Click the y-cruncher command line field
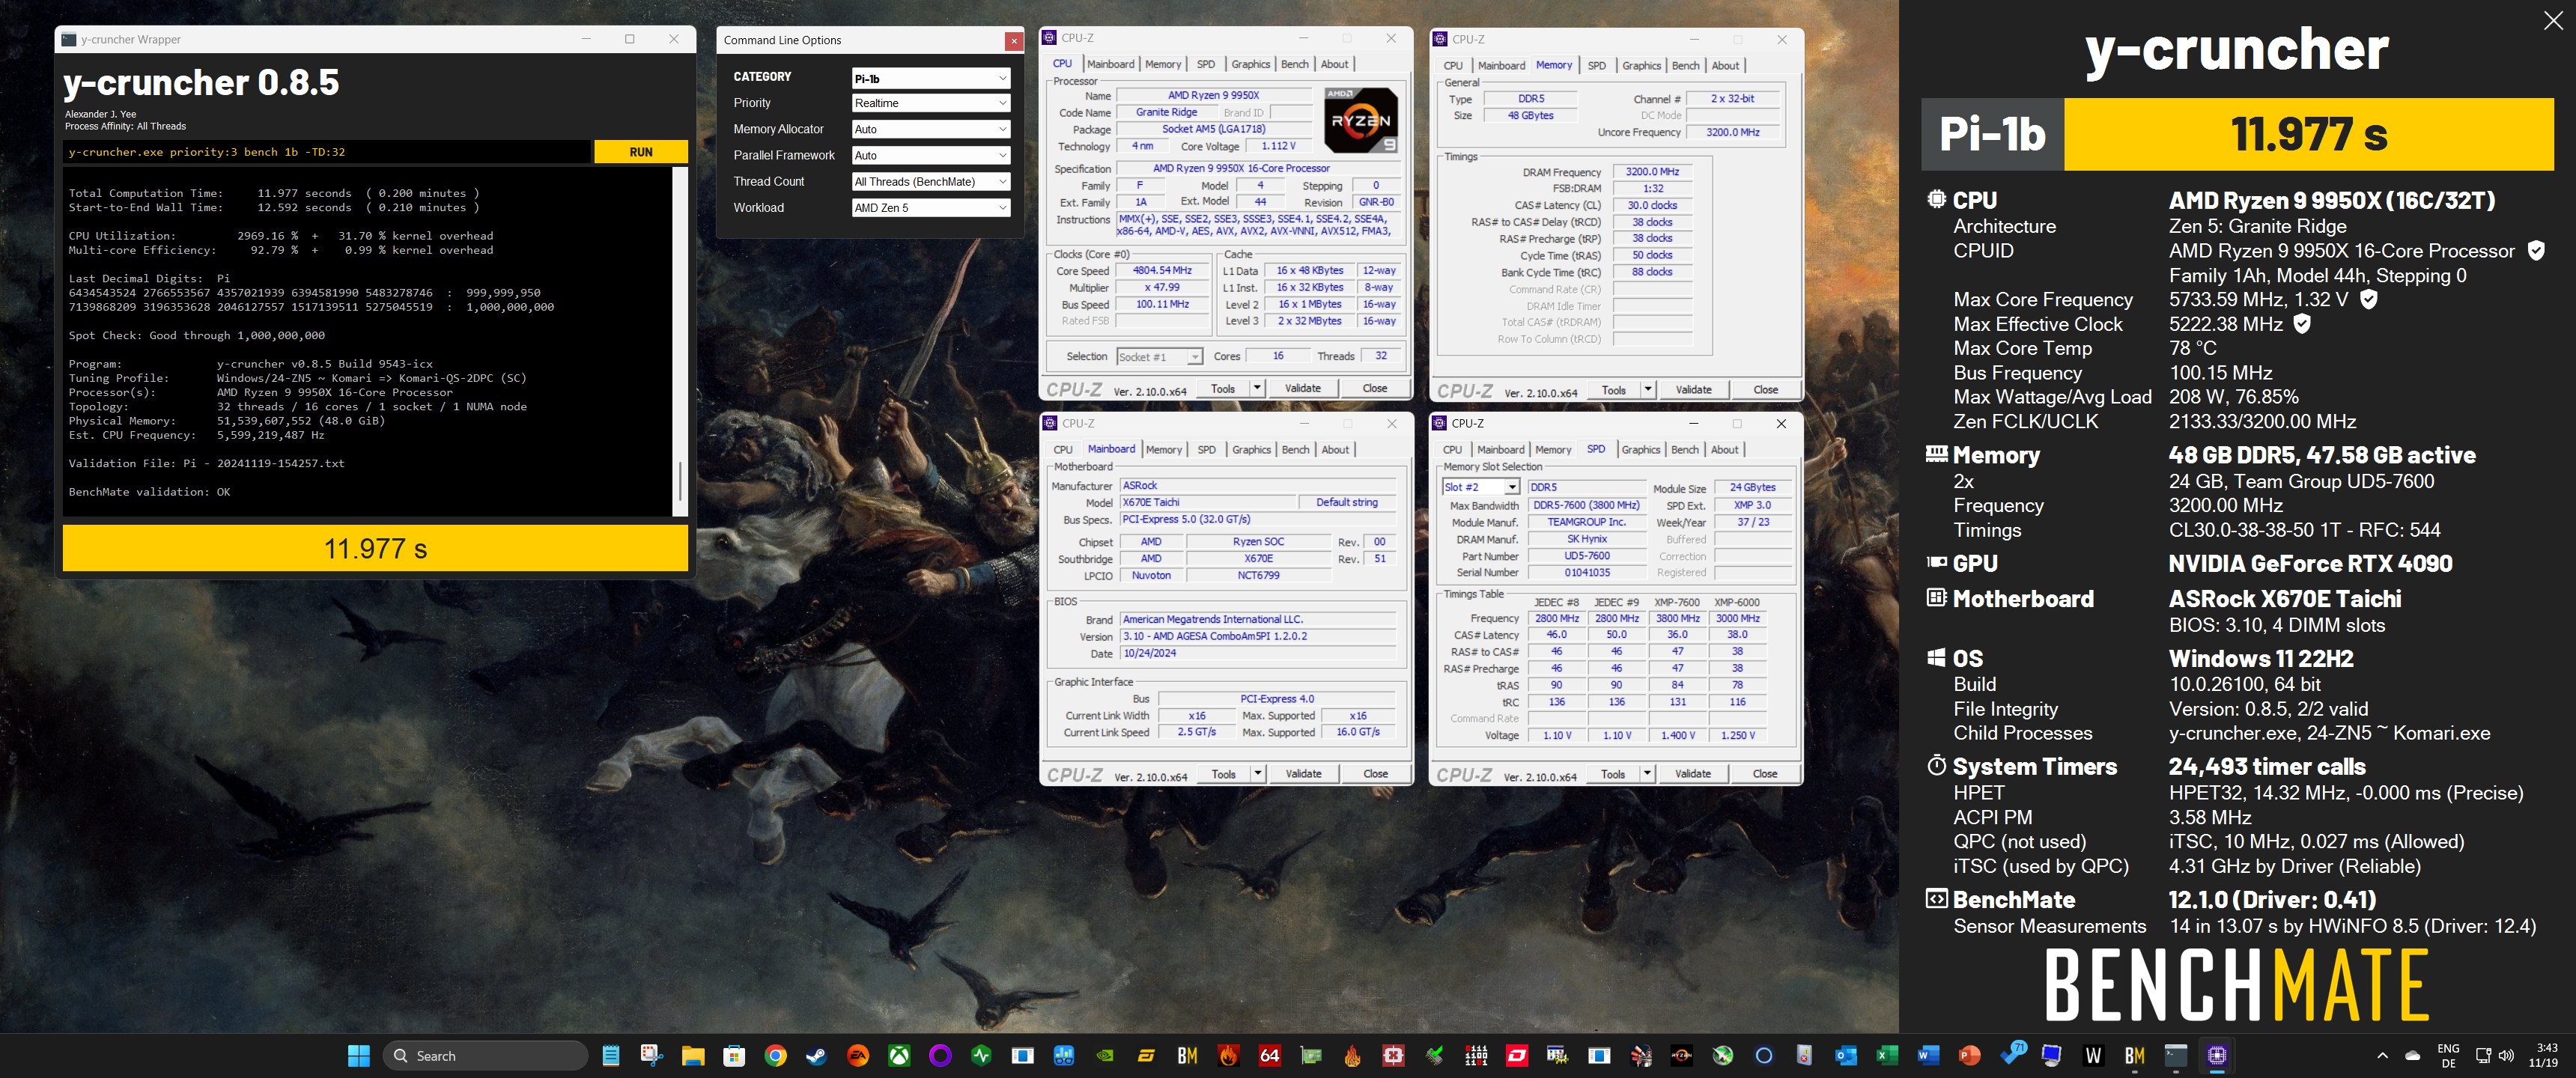The width and height of the screenshot is (2576, 1078). tap(327, 152)
